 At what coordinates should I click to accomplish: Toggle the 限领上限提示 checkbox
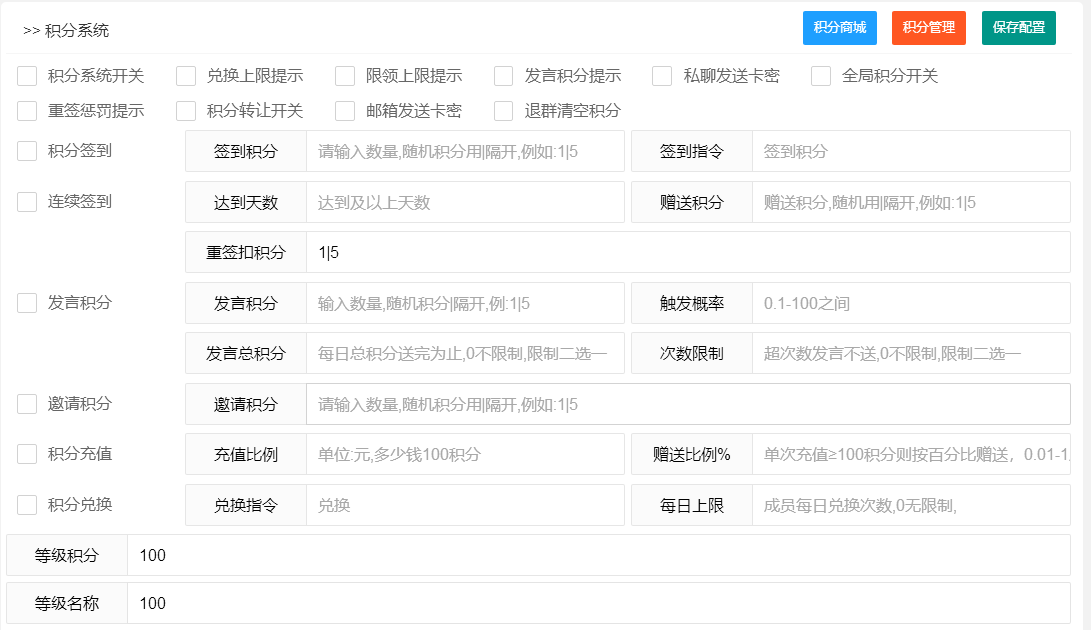pos(345,76)
